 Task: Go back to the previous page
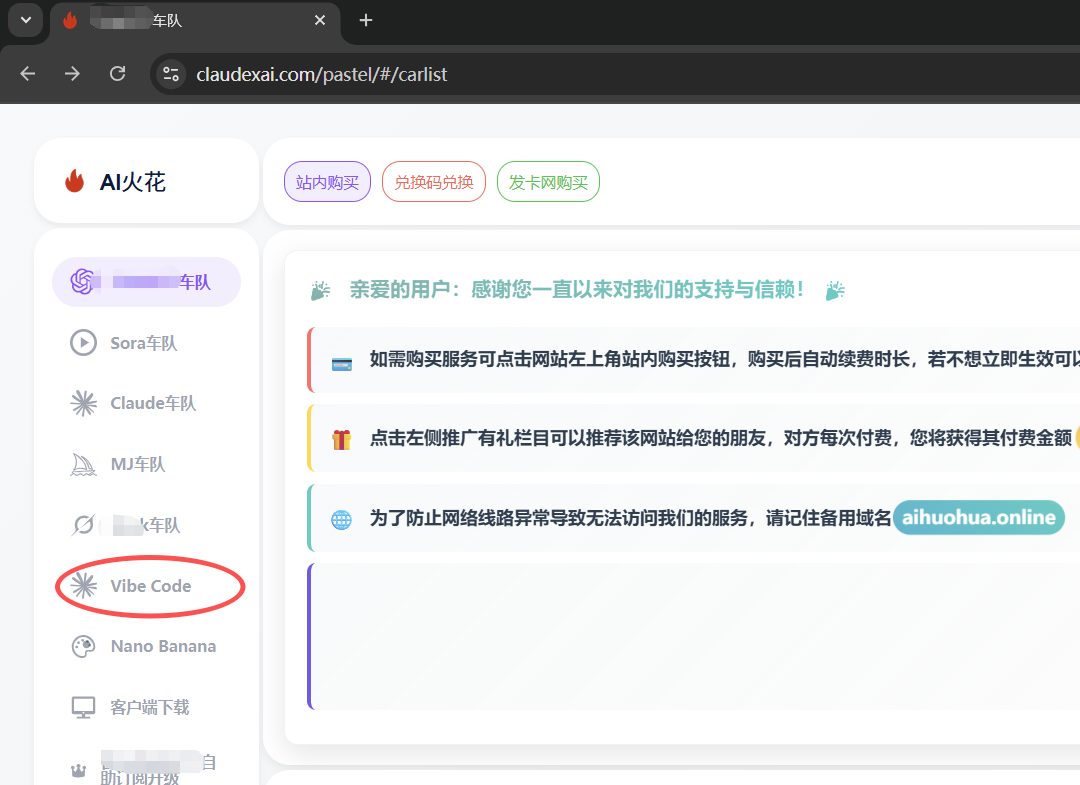point(28,74)
